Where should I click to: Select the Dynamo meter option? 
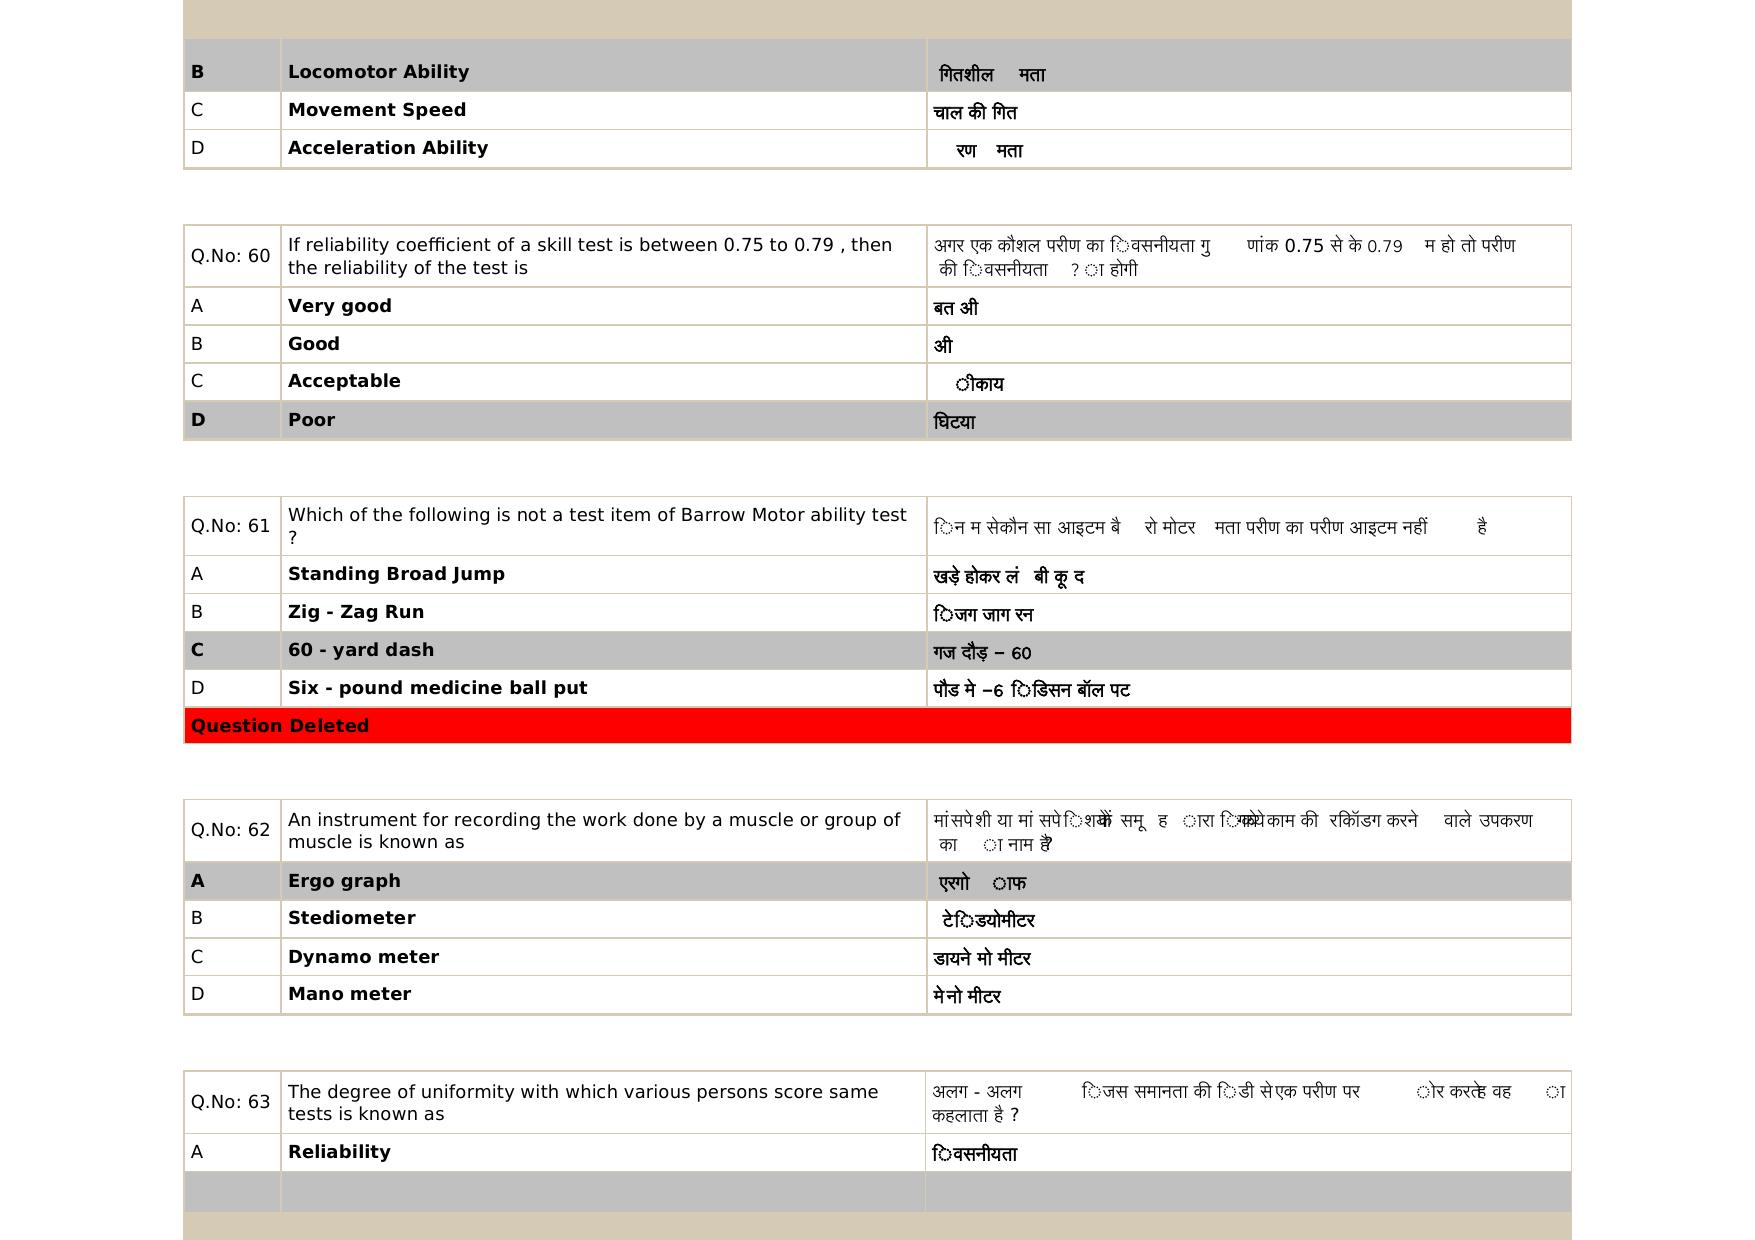[x=363, y=957]
